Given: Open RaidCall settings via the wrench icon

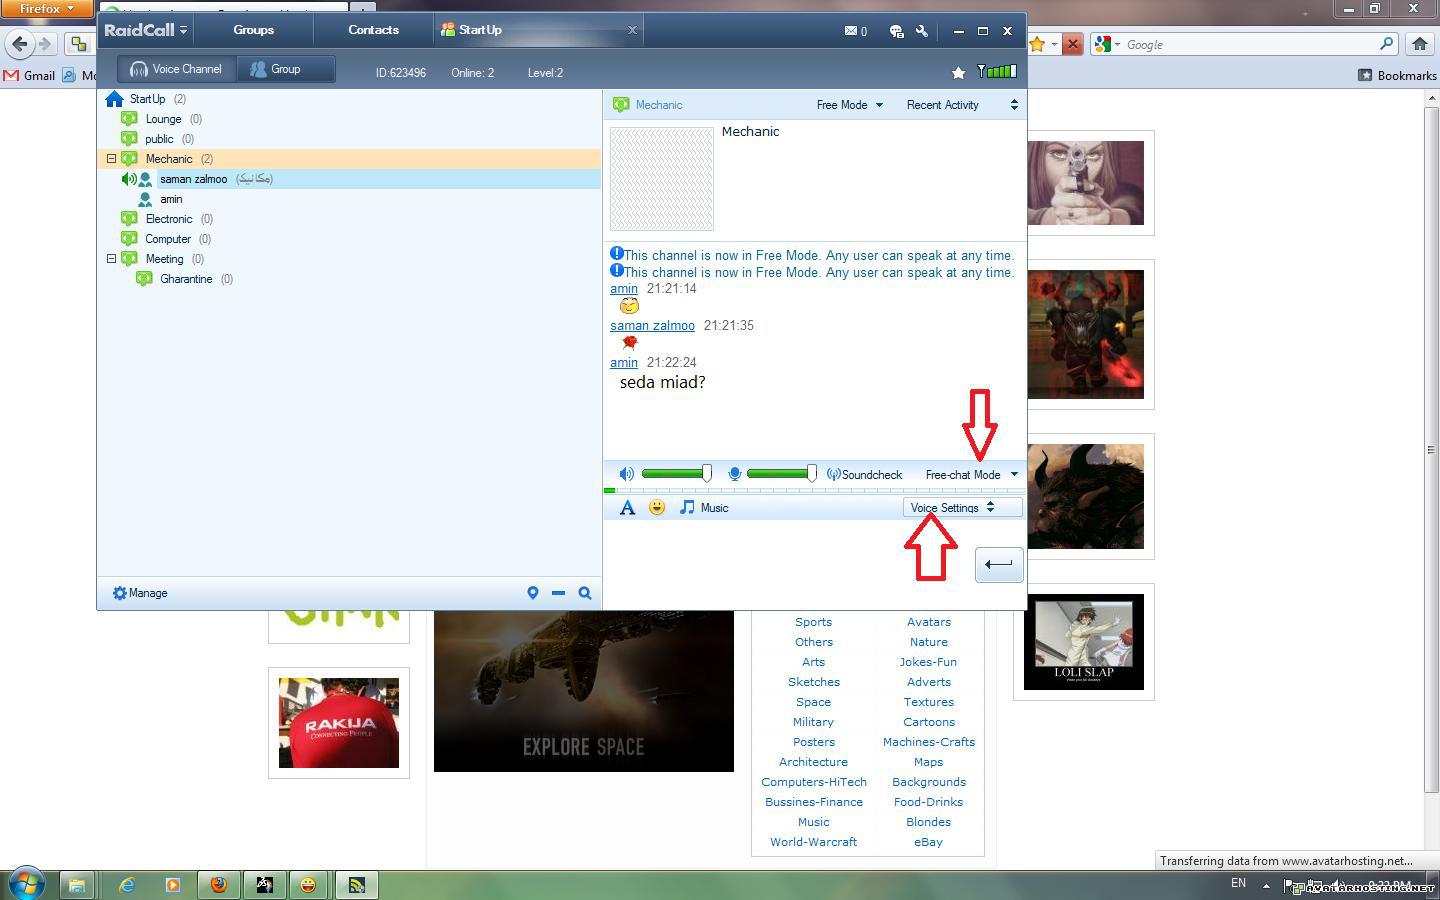Looking at the screenshot, I should (921, 31).
